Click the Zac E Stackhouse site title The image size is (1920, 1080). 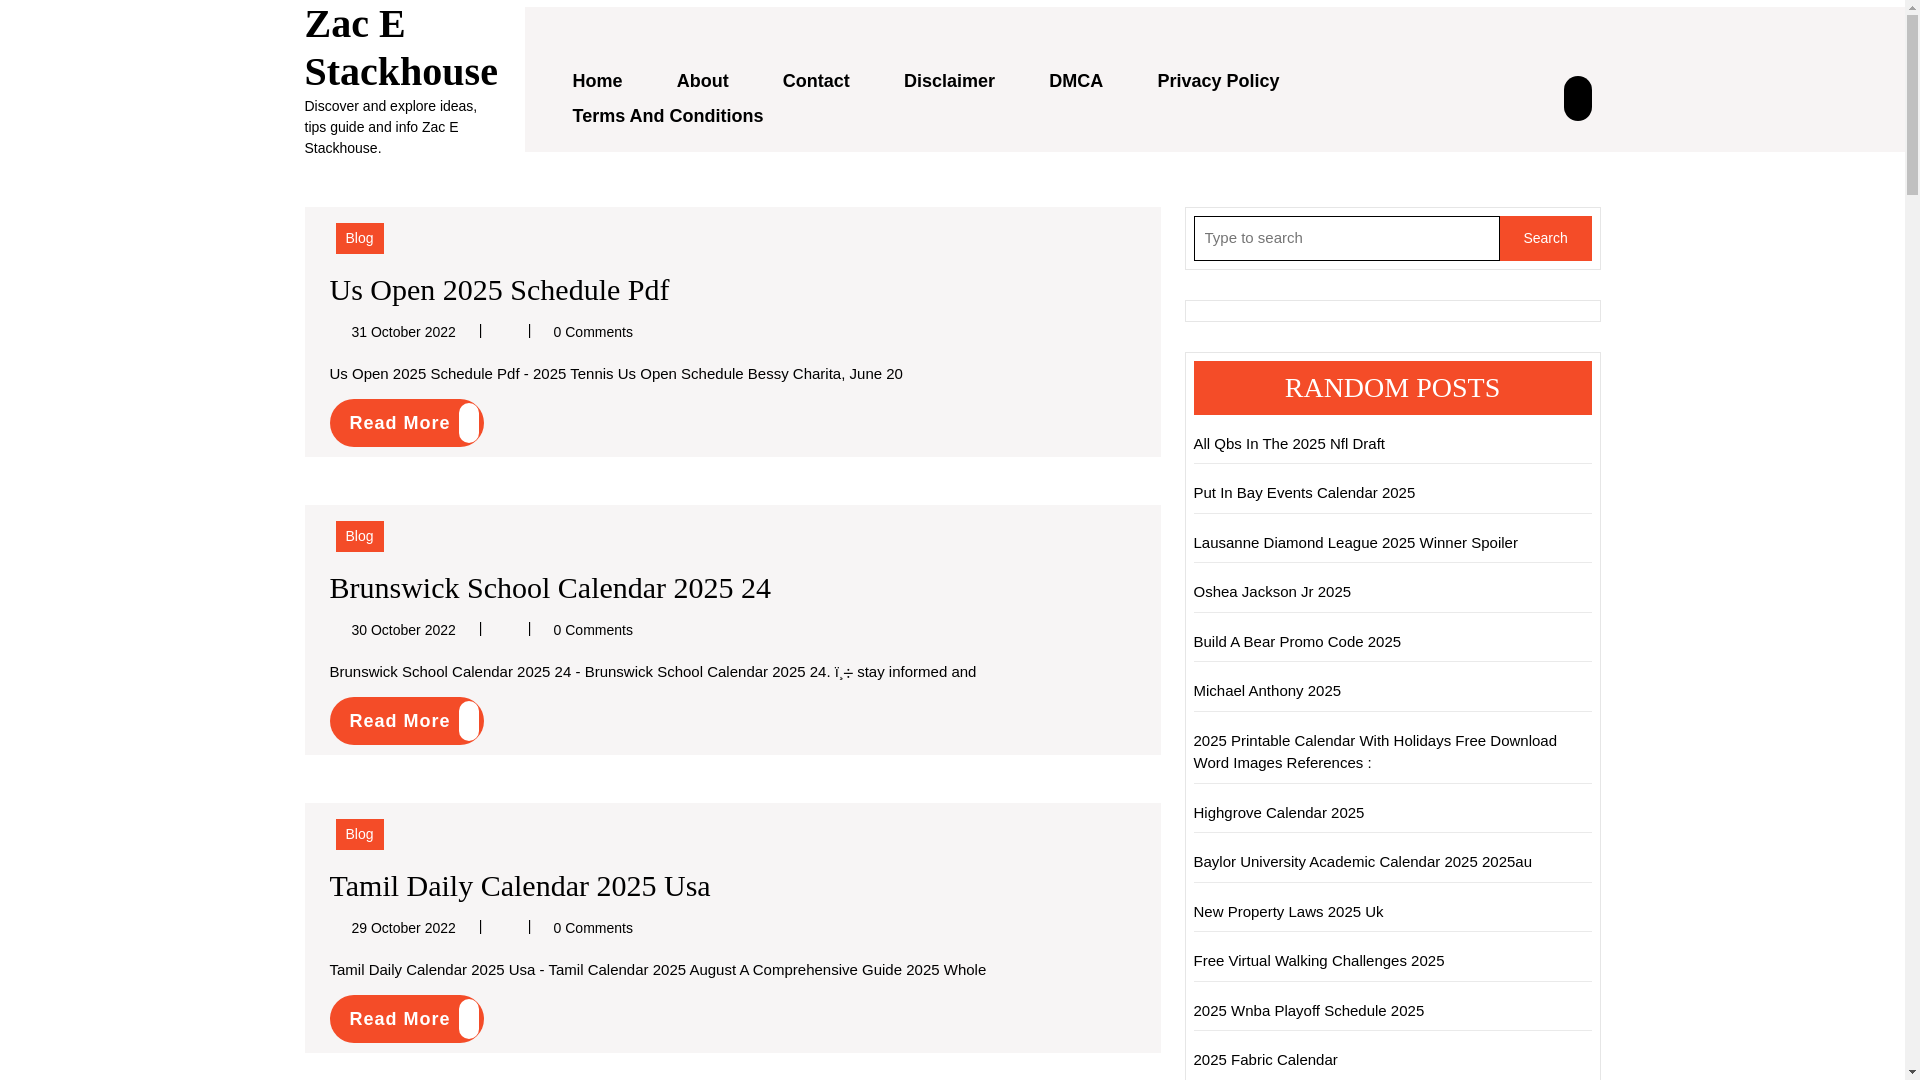[400, 47]
